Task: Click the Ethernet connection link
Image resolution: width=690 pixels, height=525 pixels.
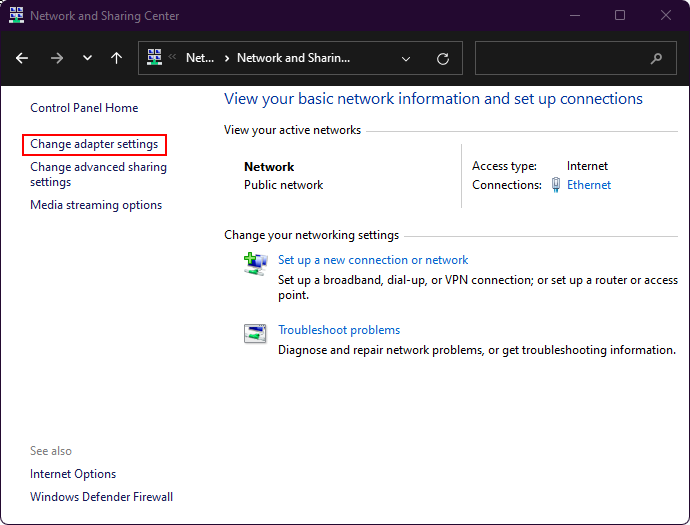Action: 589,185
